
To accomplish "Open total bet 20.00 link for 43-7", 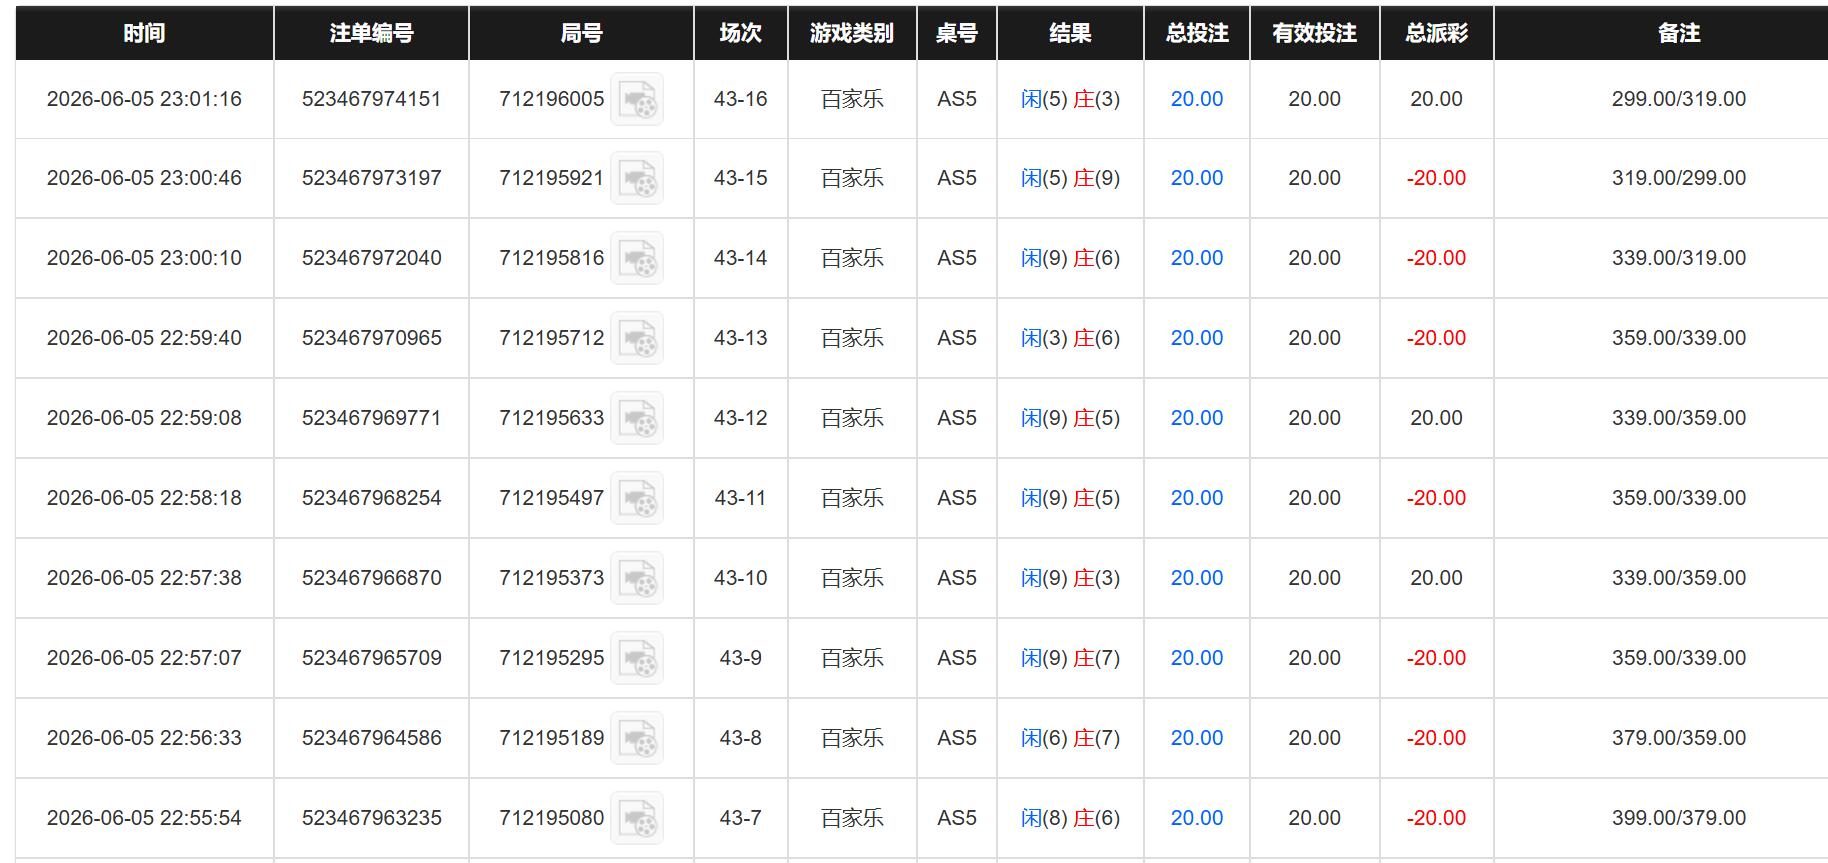I will [1197, 818].
